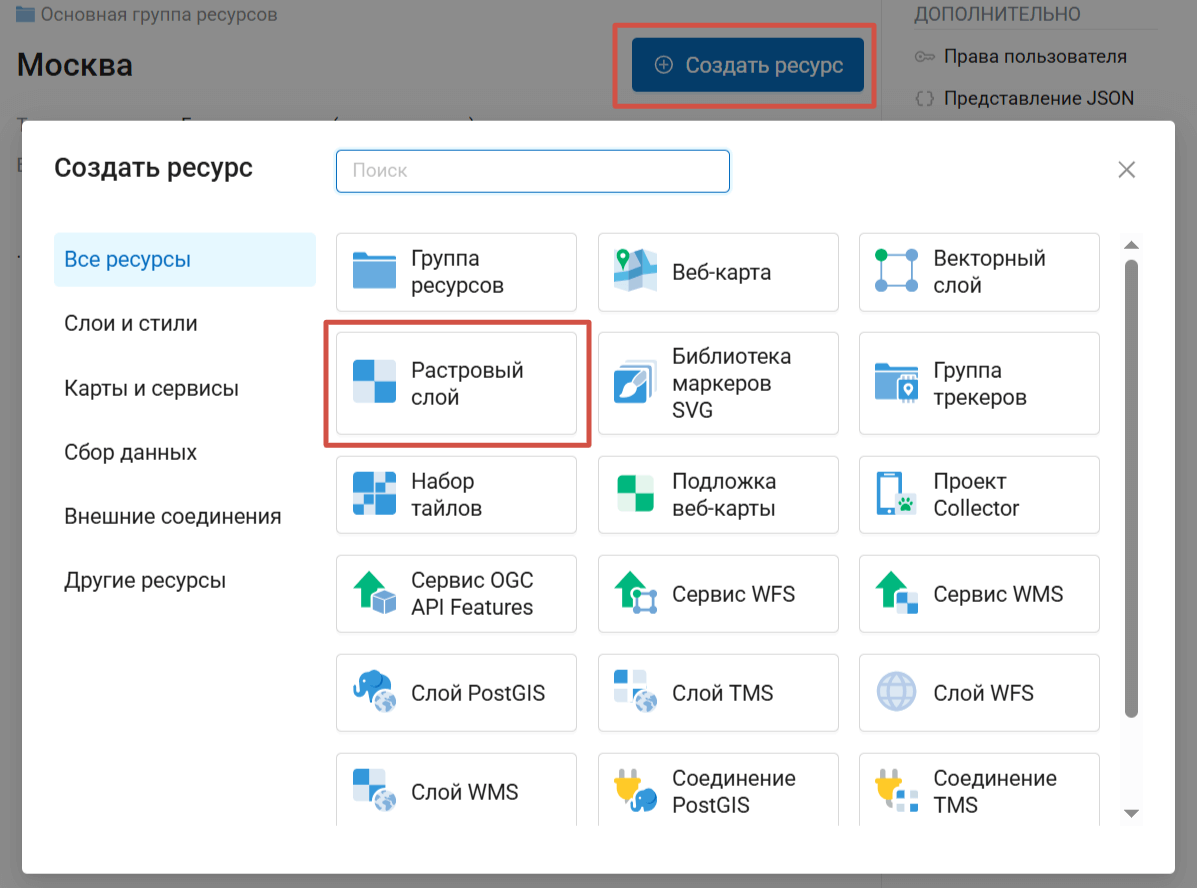Pick the Слой WFS globe icon
1197x888 pixels.
[896, 693]
